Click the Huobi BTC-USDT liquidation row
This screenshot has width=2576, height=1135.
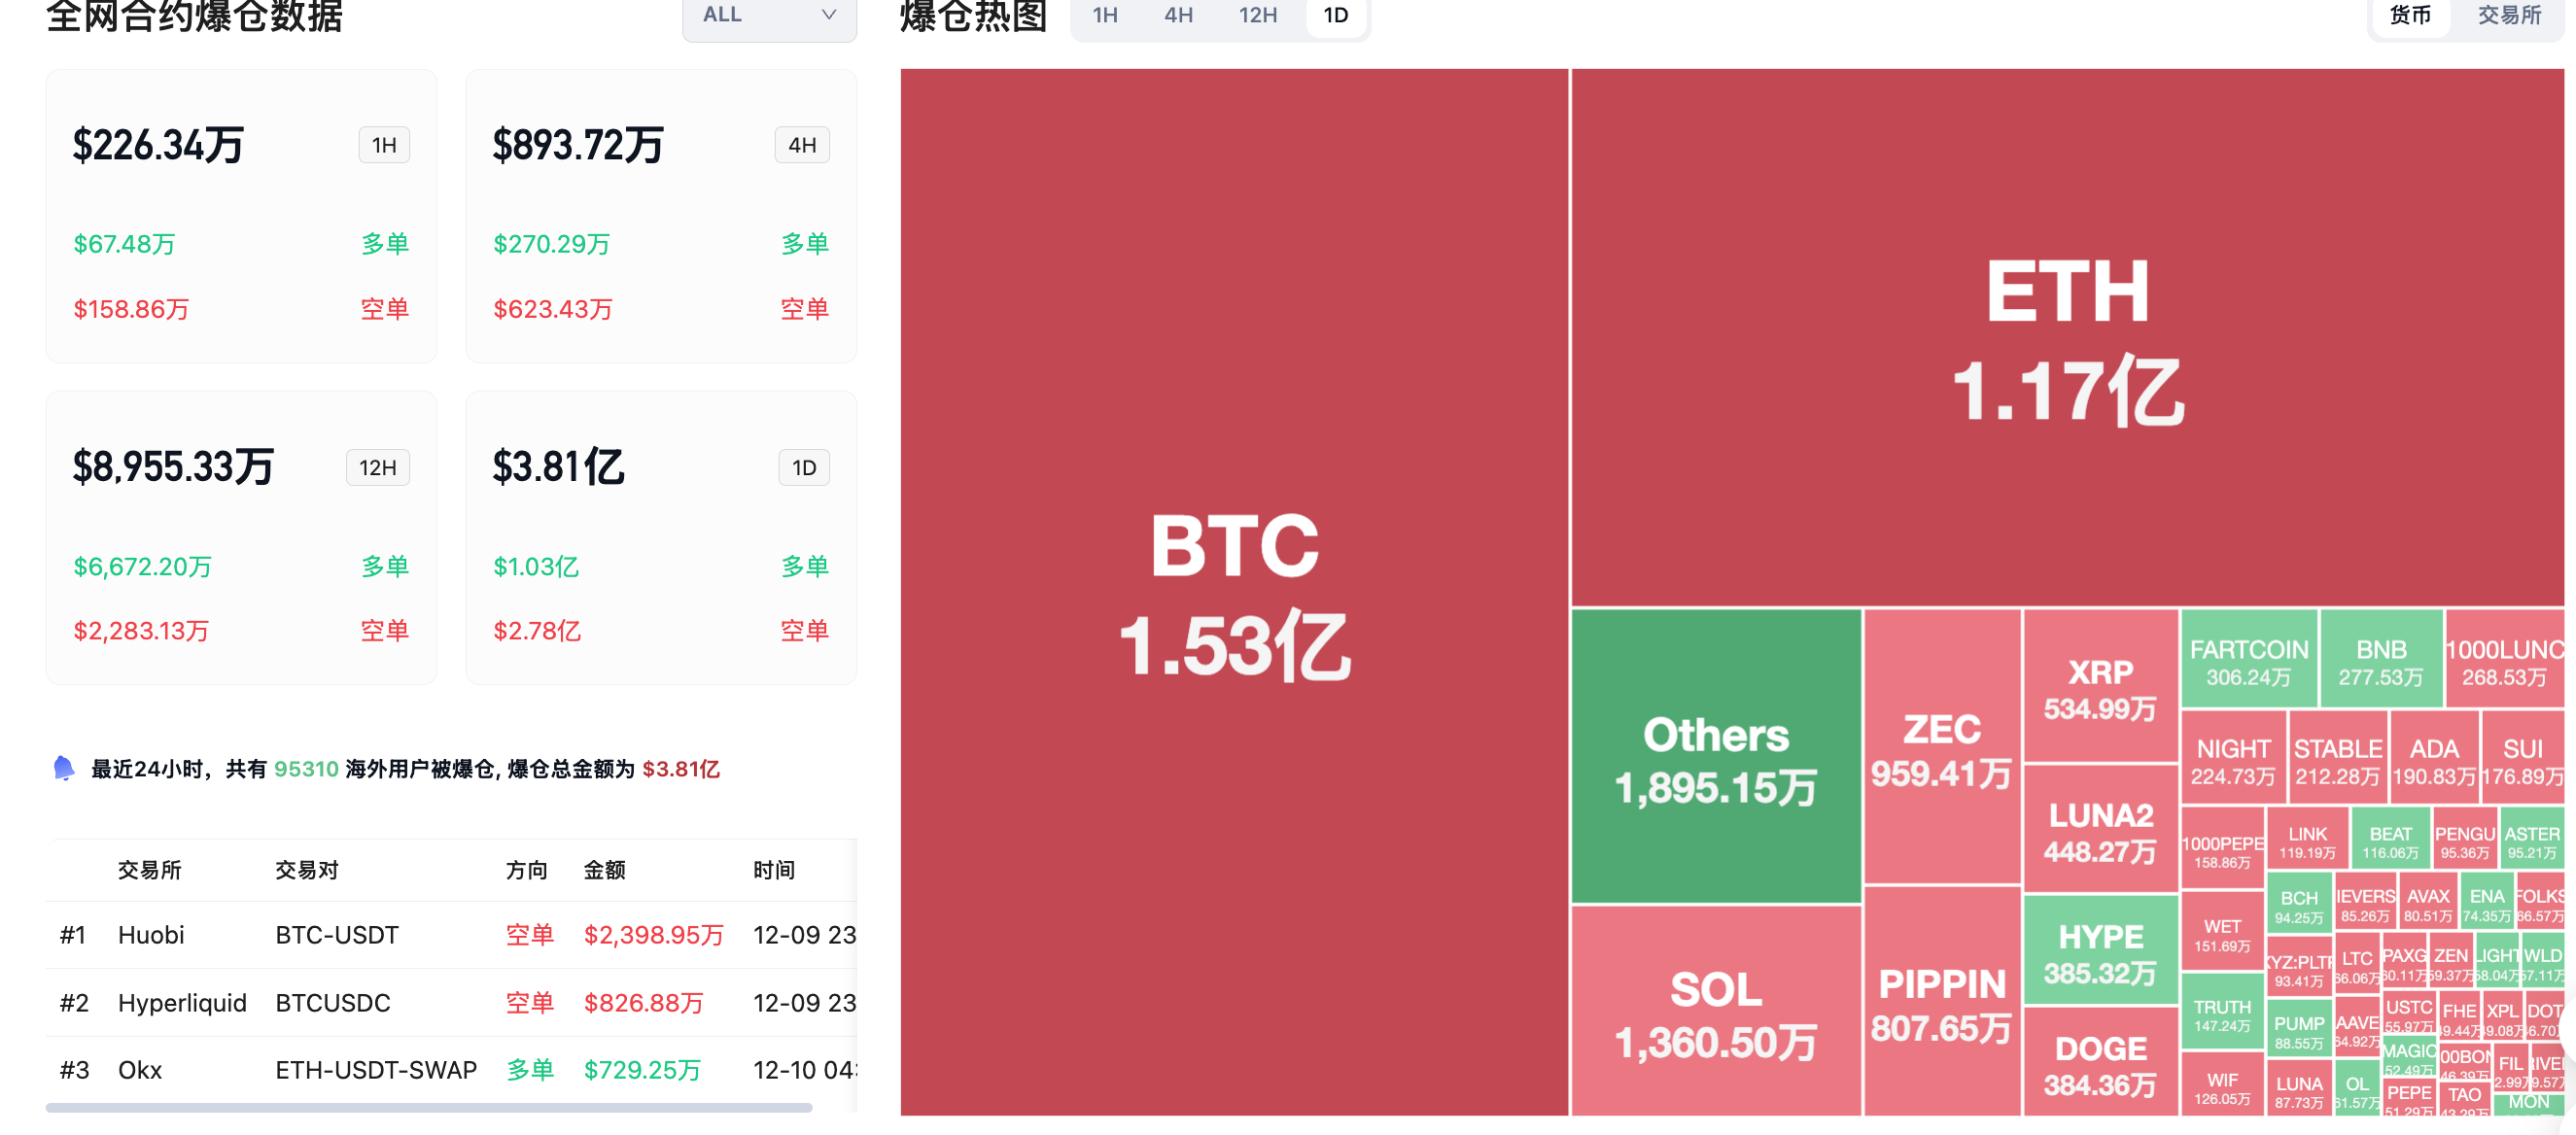[x=450, y=935]
